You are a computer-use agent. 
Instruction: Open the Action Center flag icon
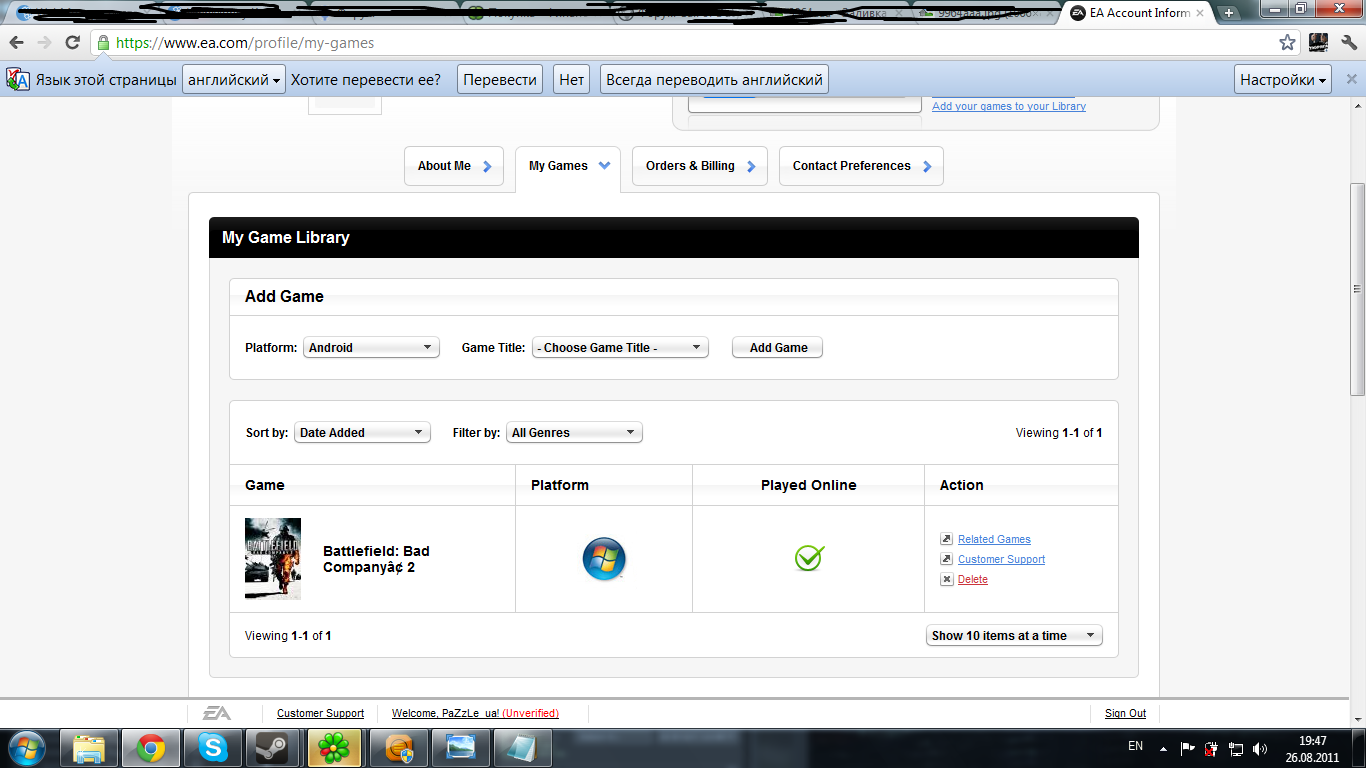click(1188, 748)
